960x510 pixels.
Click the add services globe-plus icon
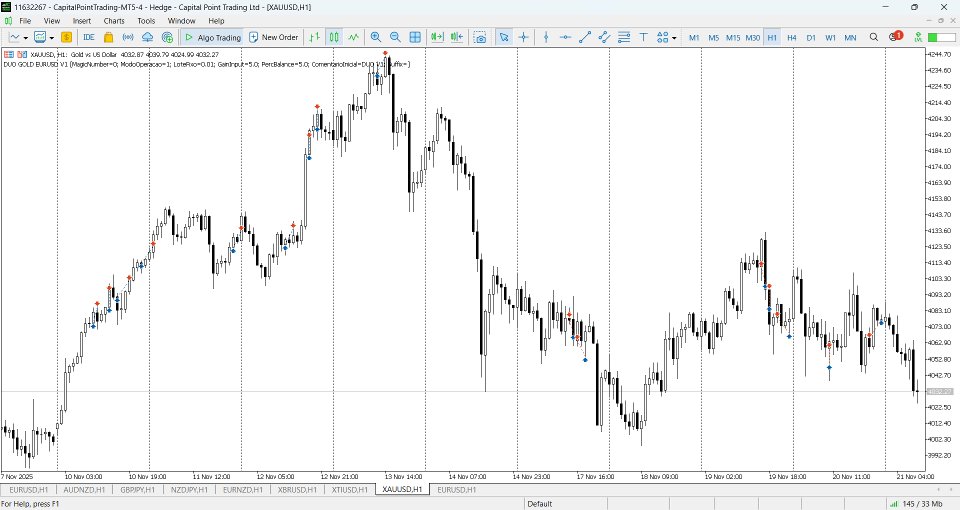(167, 37)
